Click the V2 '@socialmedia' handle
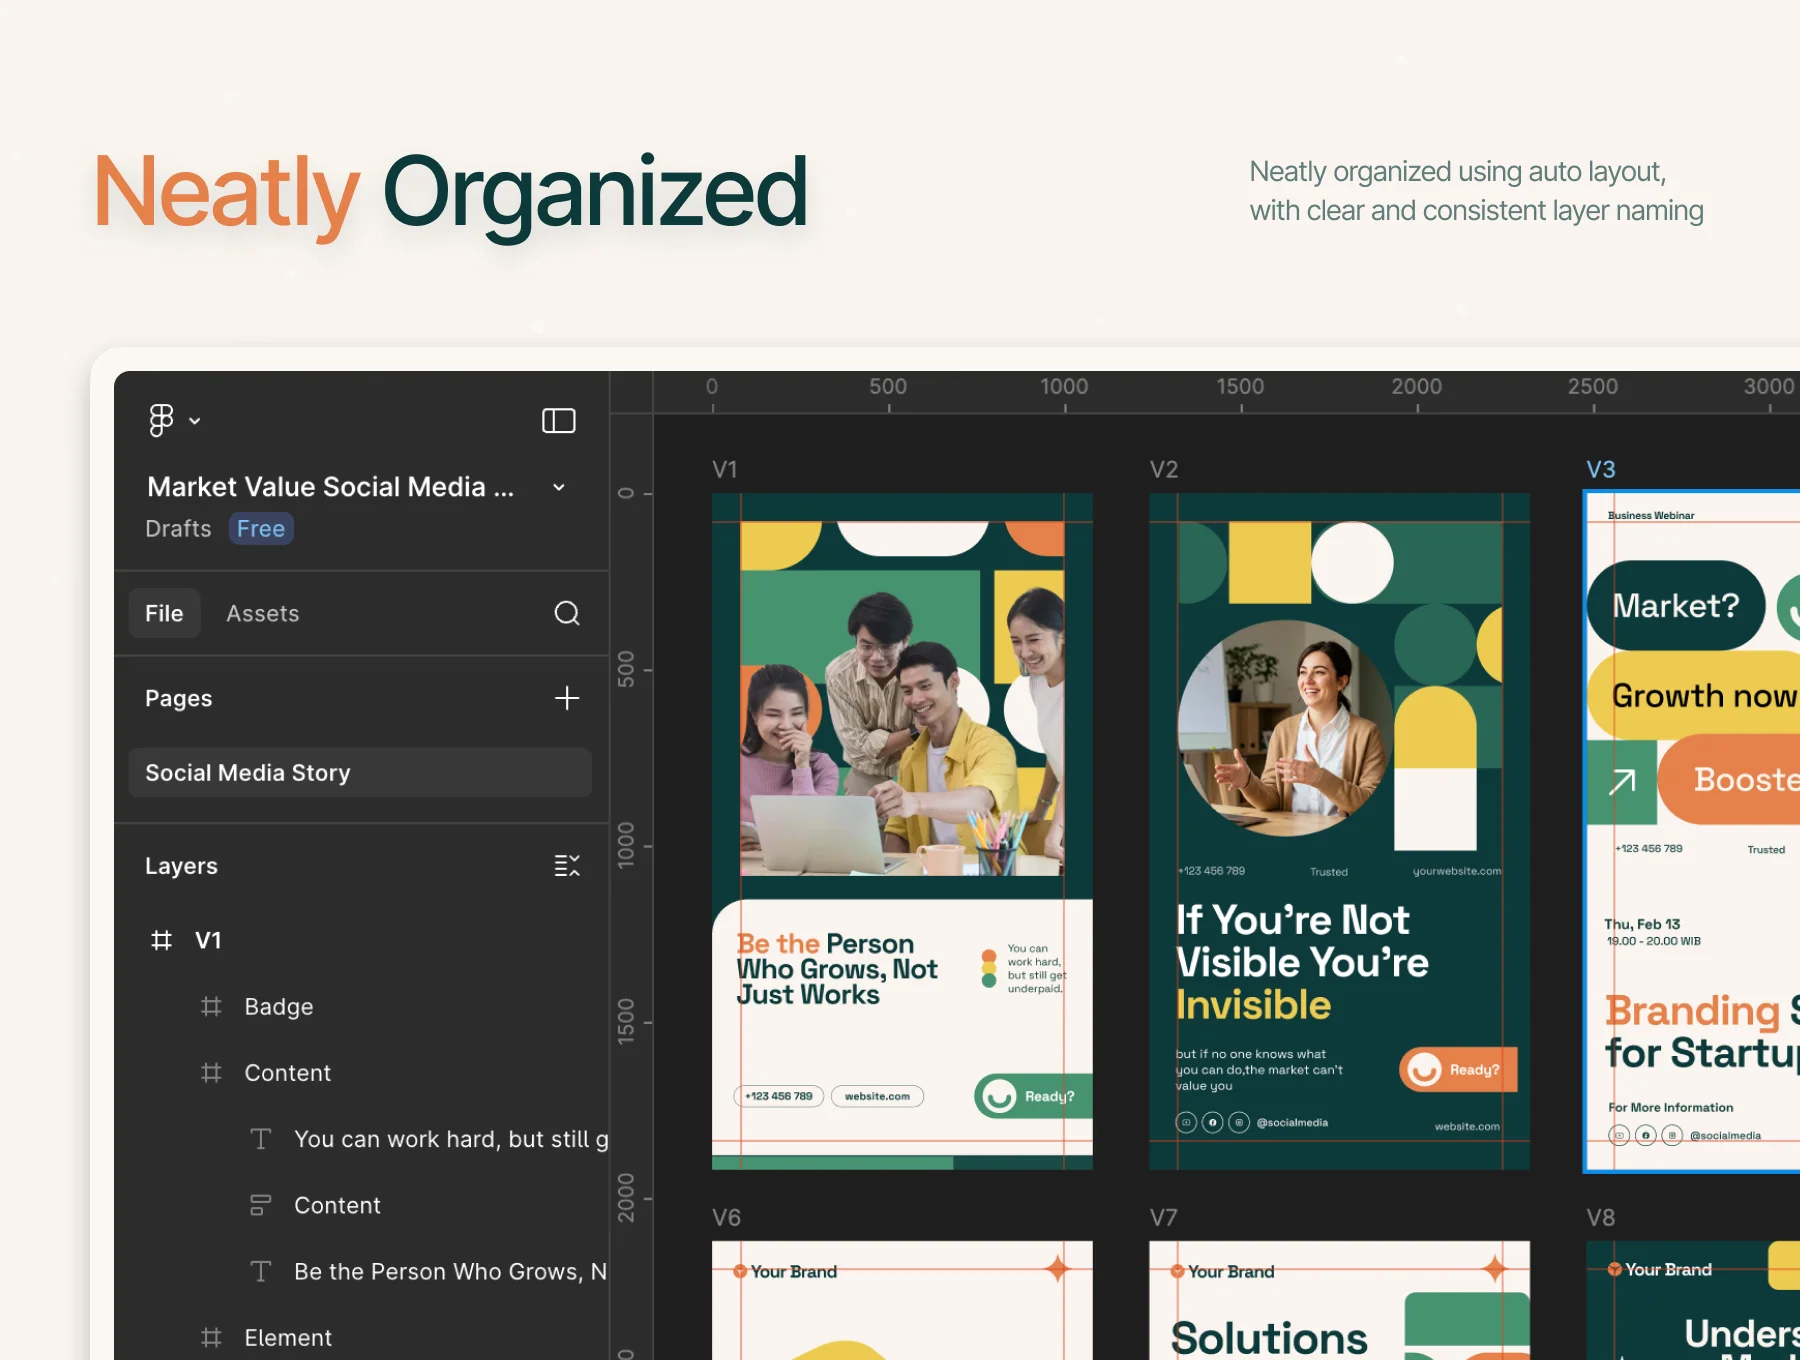Viewport: 1800px width, 1360px height. coord(1292,1122)
